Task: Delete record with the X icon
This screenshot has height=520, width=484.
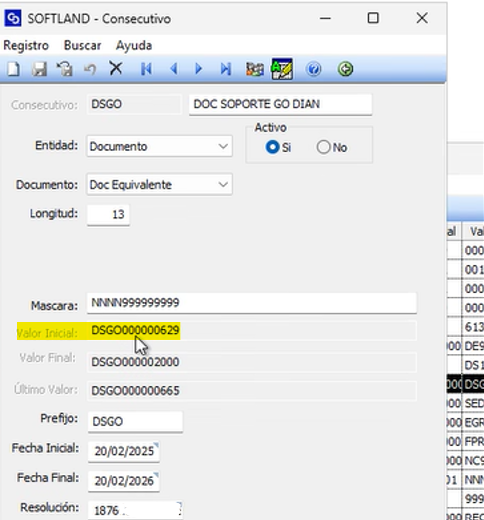Action: [116, 69]
